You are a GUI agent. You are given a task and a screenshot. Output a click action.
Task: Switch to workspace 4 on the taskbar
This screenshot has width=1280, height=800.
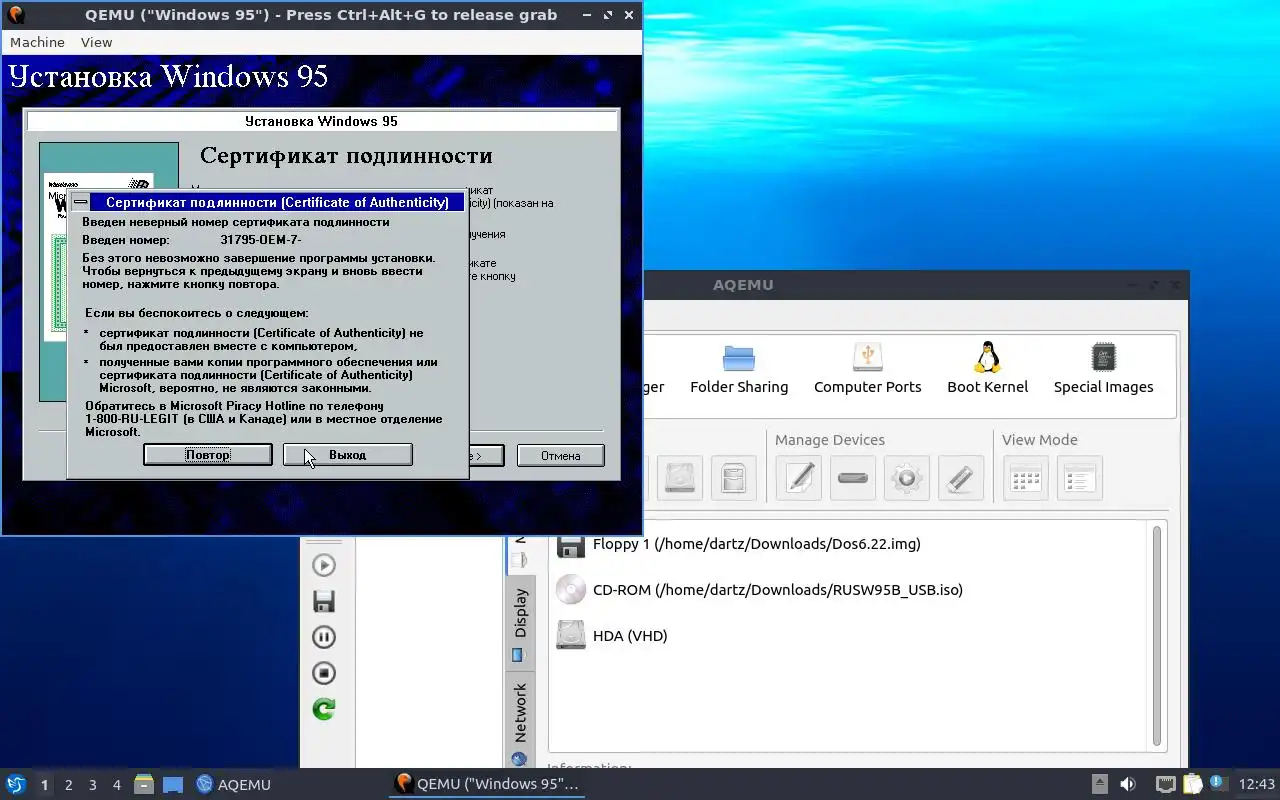point(116,785)
